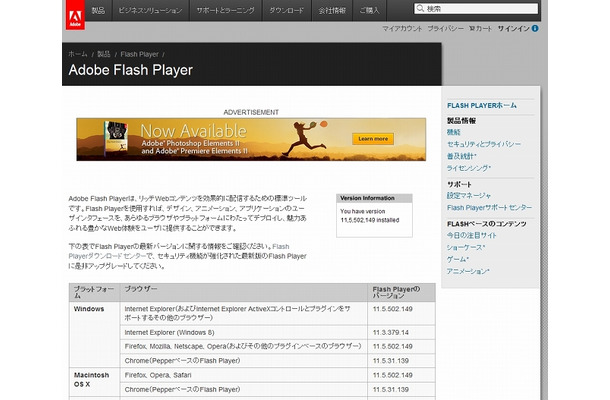Click the search magnifier icon
Image resolution: width=610 pixels, height=400 pixels.
(420, 8)
